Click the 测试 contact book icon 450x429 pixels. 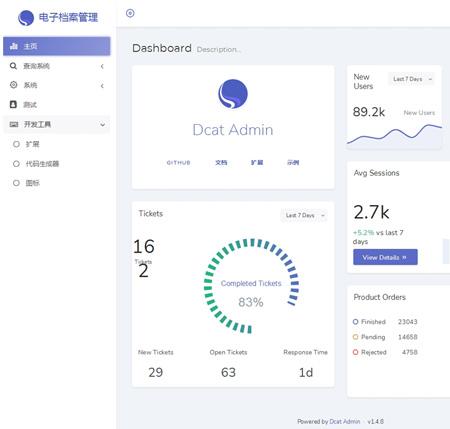point(13,104)
